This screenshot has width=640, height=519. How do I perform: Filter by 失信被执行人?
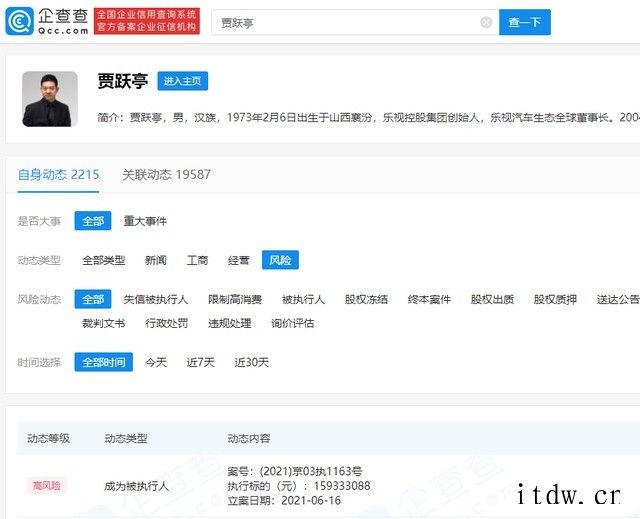pos(156,299)
